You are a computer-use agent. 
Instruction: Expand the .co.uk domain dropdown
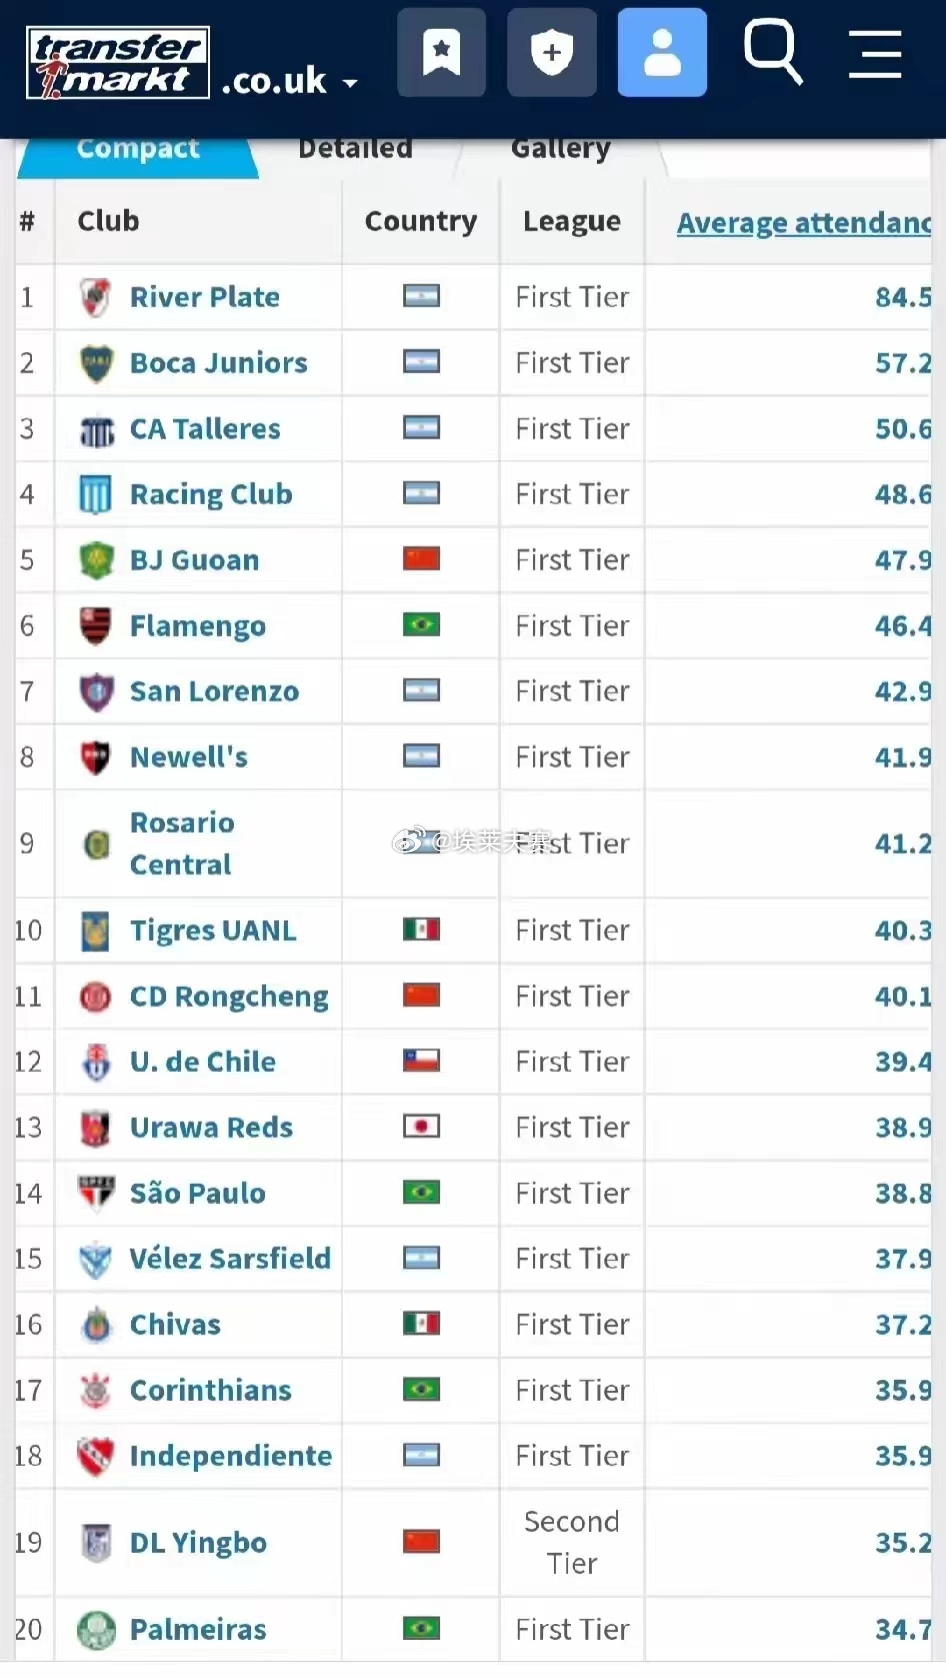coord(350,83)
